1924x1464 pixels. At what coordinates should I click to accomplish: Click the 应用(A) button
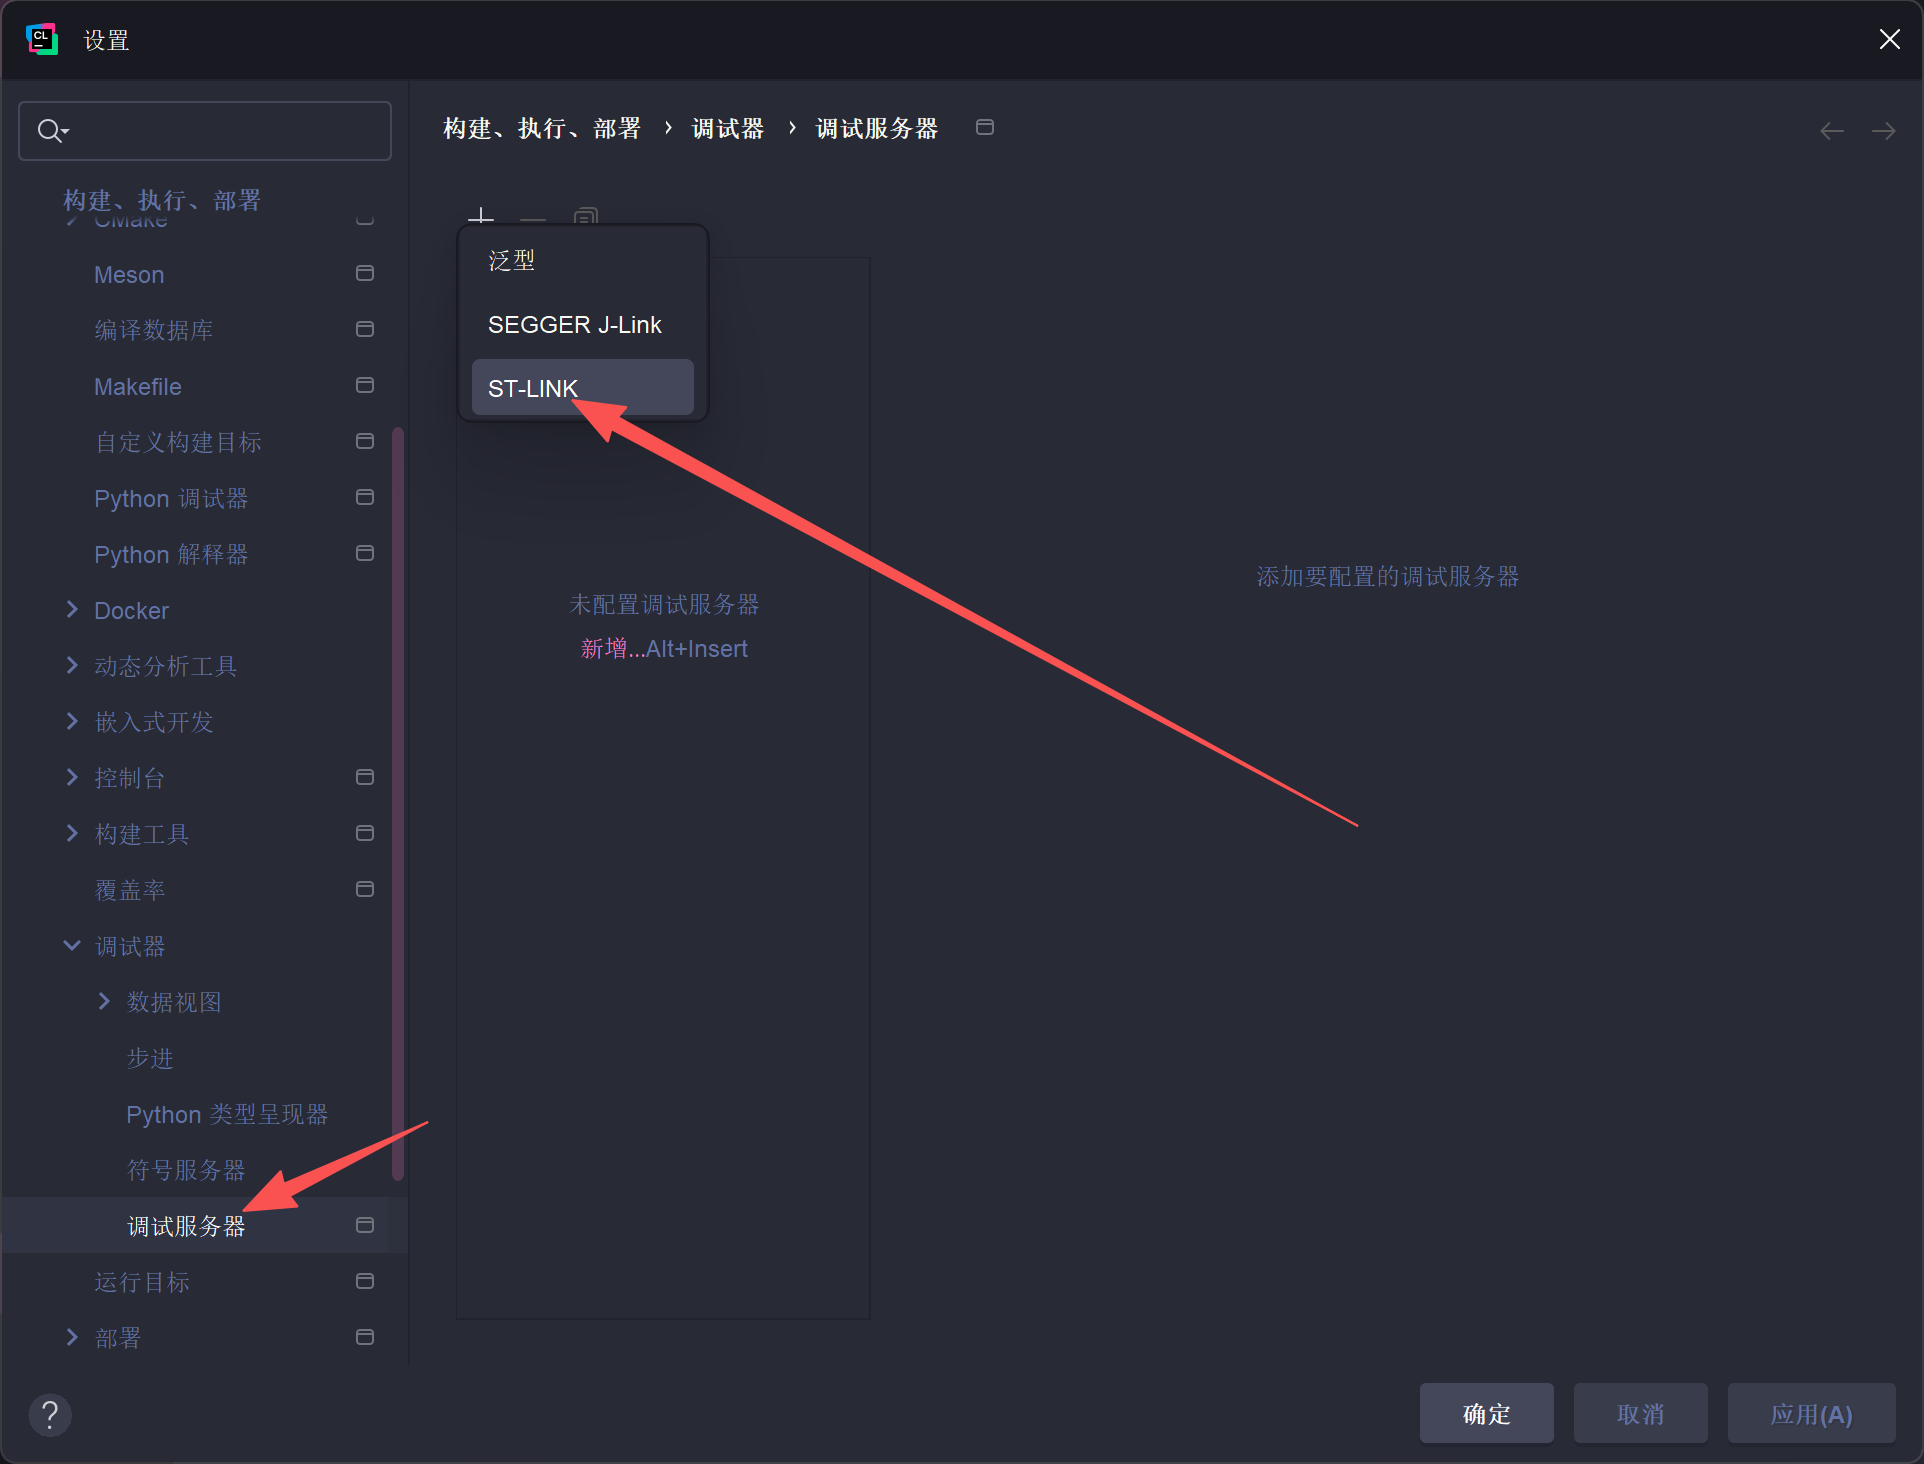(1812, 1414)
